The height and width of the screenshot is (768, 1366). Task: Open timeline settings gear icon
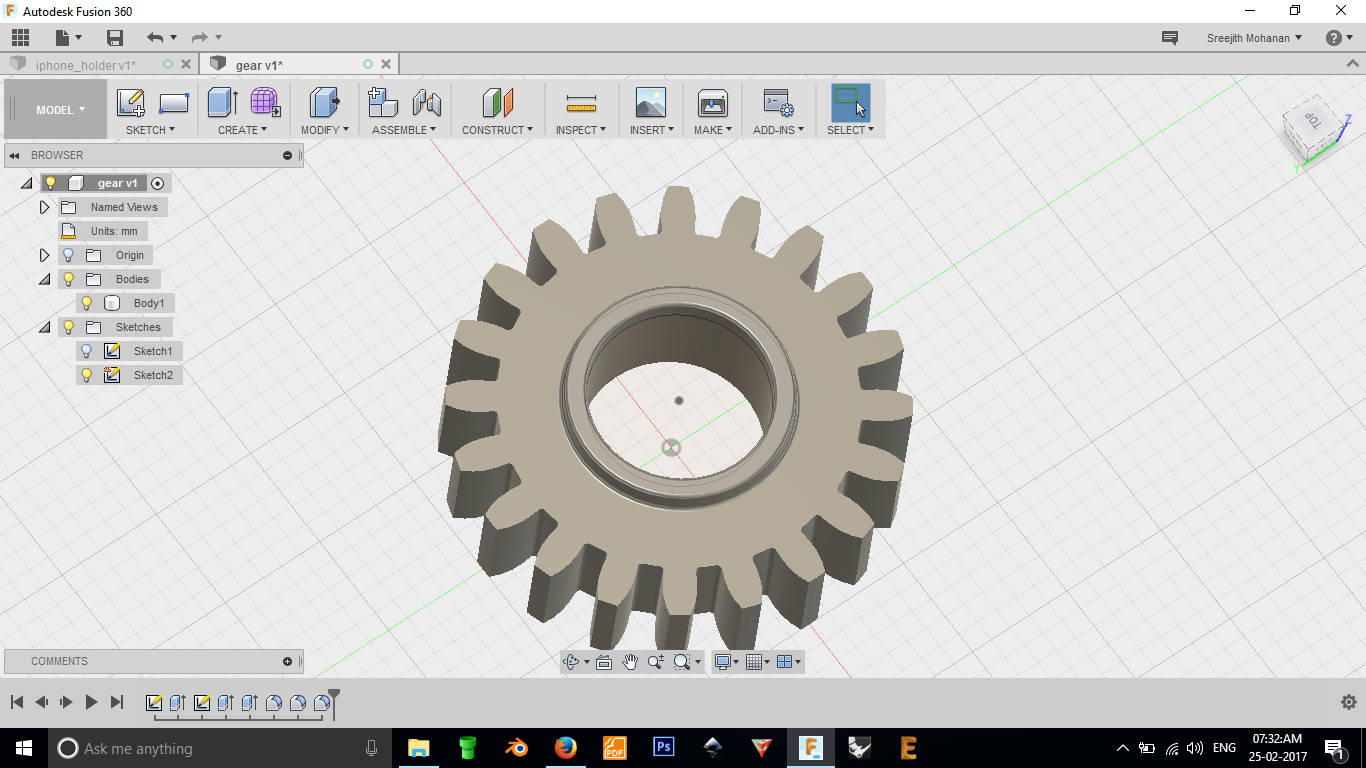[1348, 702]
